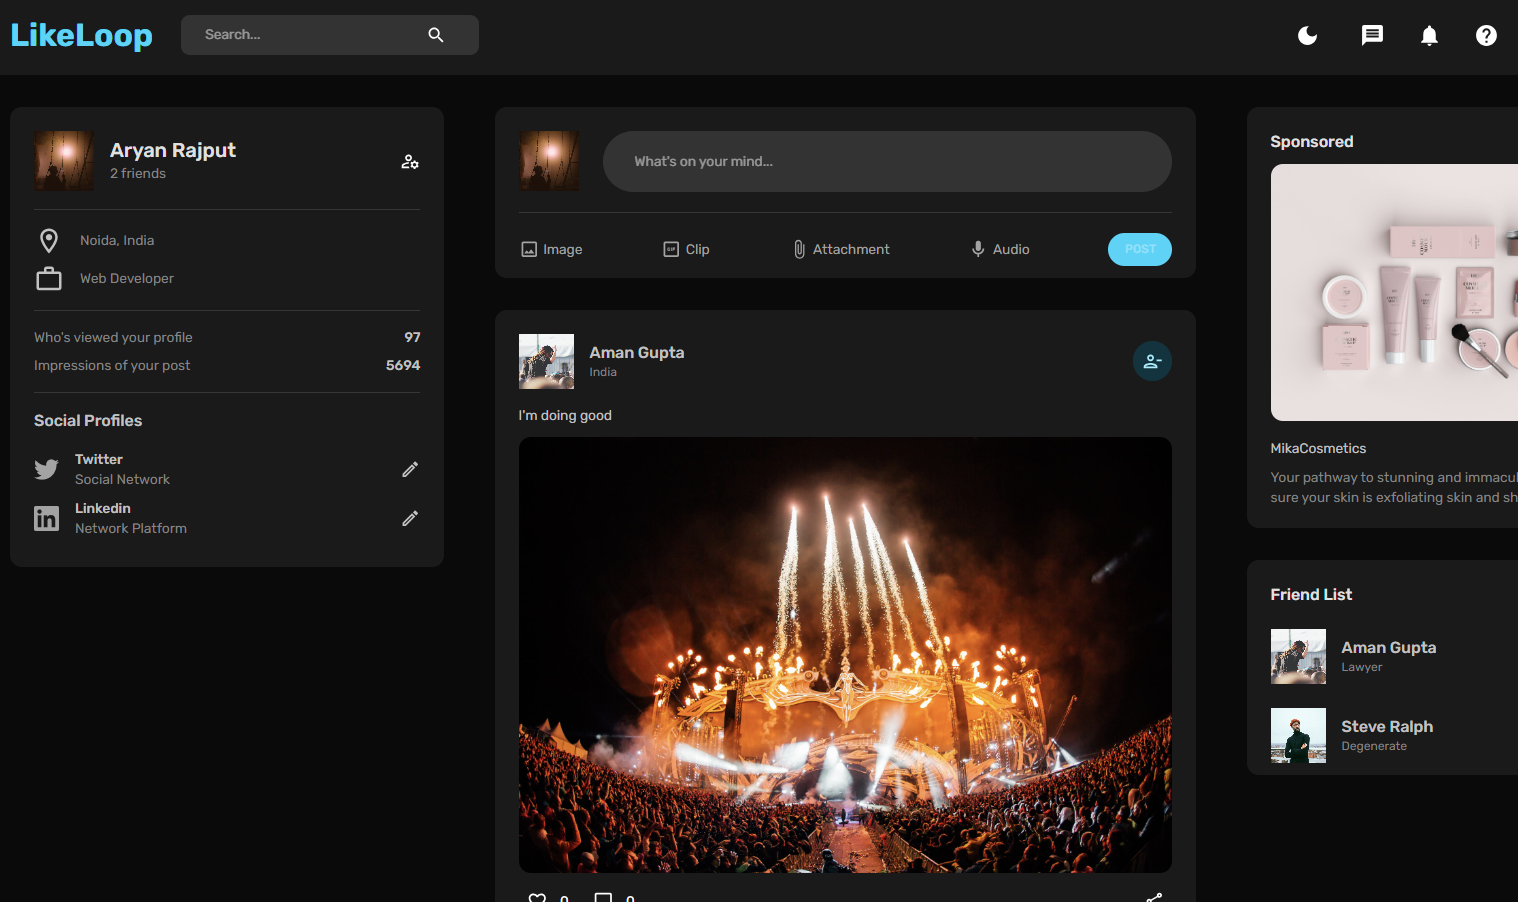Viewport: 1518px width, 902px height.
Task: Click the Linkedin label text
Action: point(103,508)
